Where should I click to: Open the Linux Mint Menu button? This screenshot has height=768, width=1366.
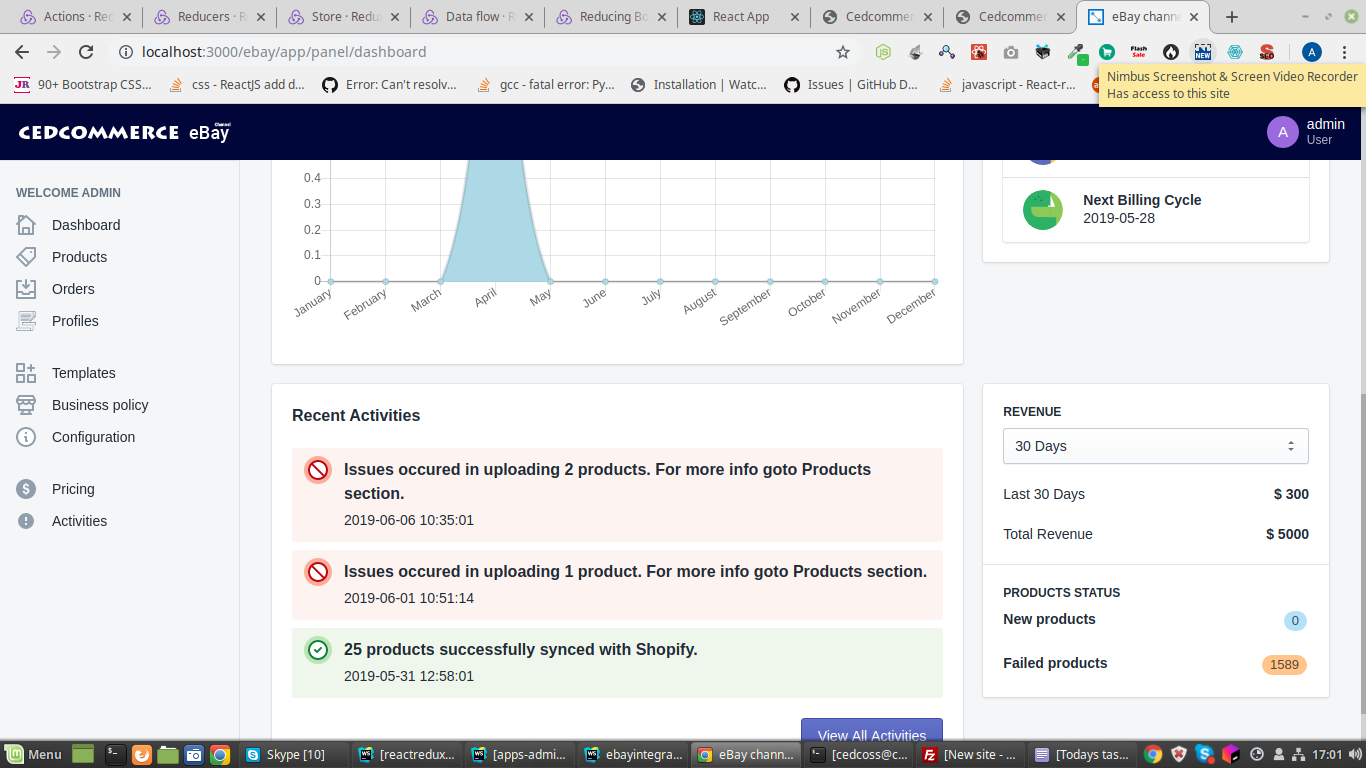tap(34, 755)
